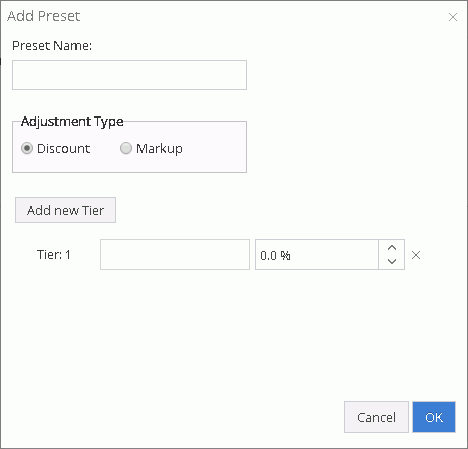Image resolution: width=468 pixels, height=449 pixels.
Task: Confirm the preset with OK
Action: (434, 417)
